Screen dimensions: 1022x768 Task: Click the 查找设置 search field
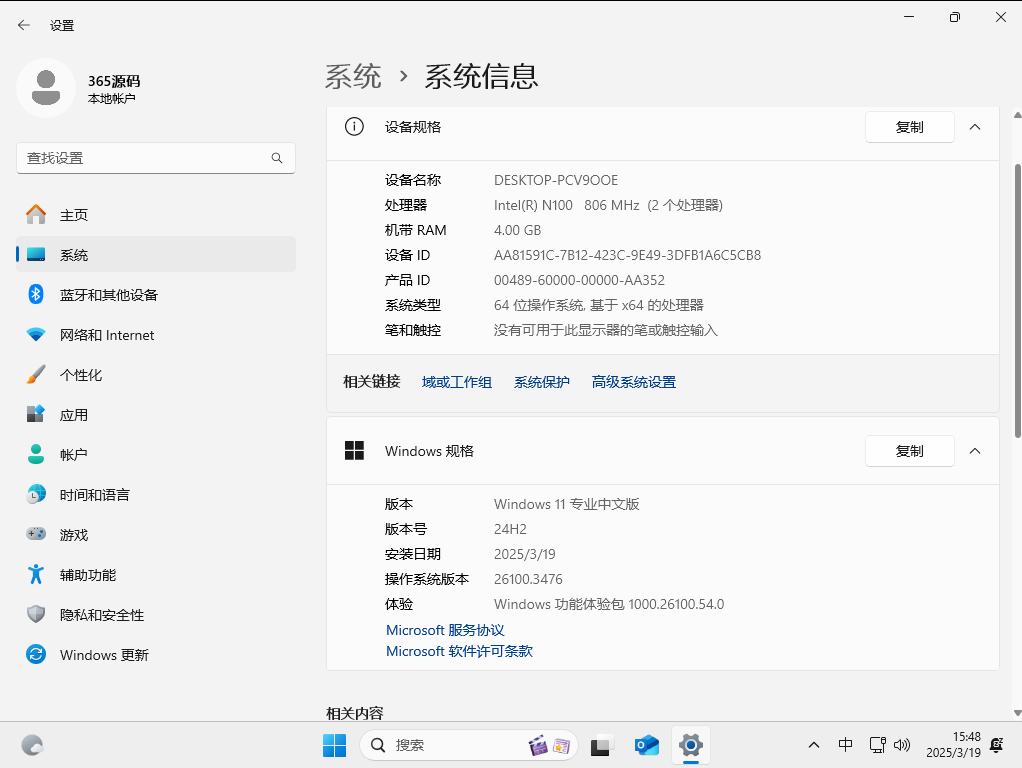pyautogui.click(x=156, y=158)
